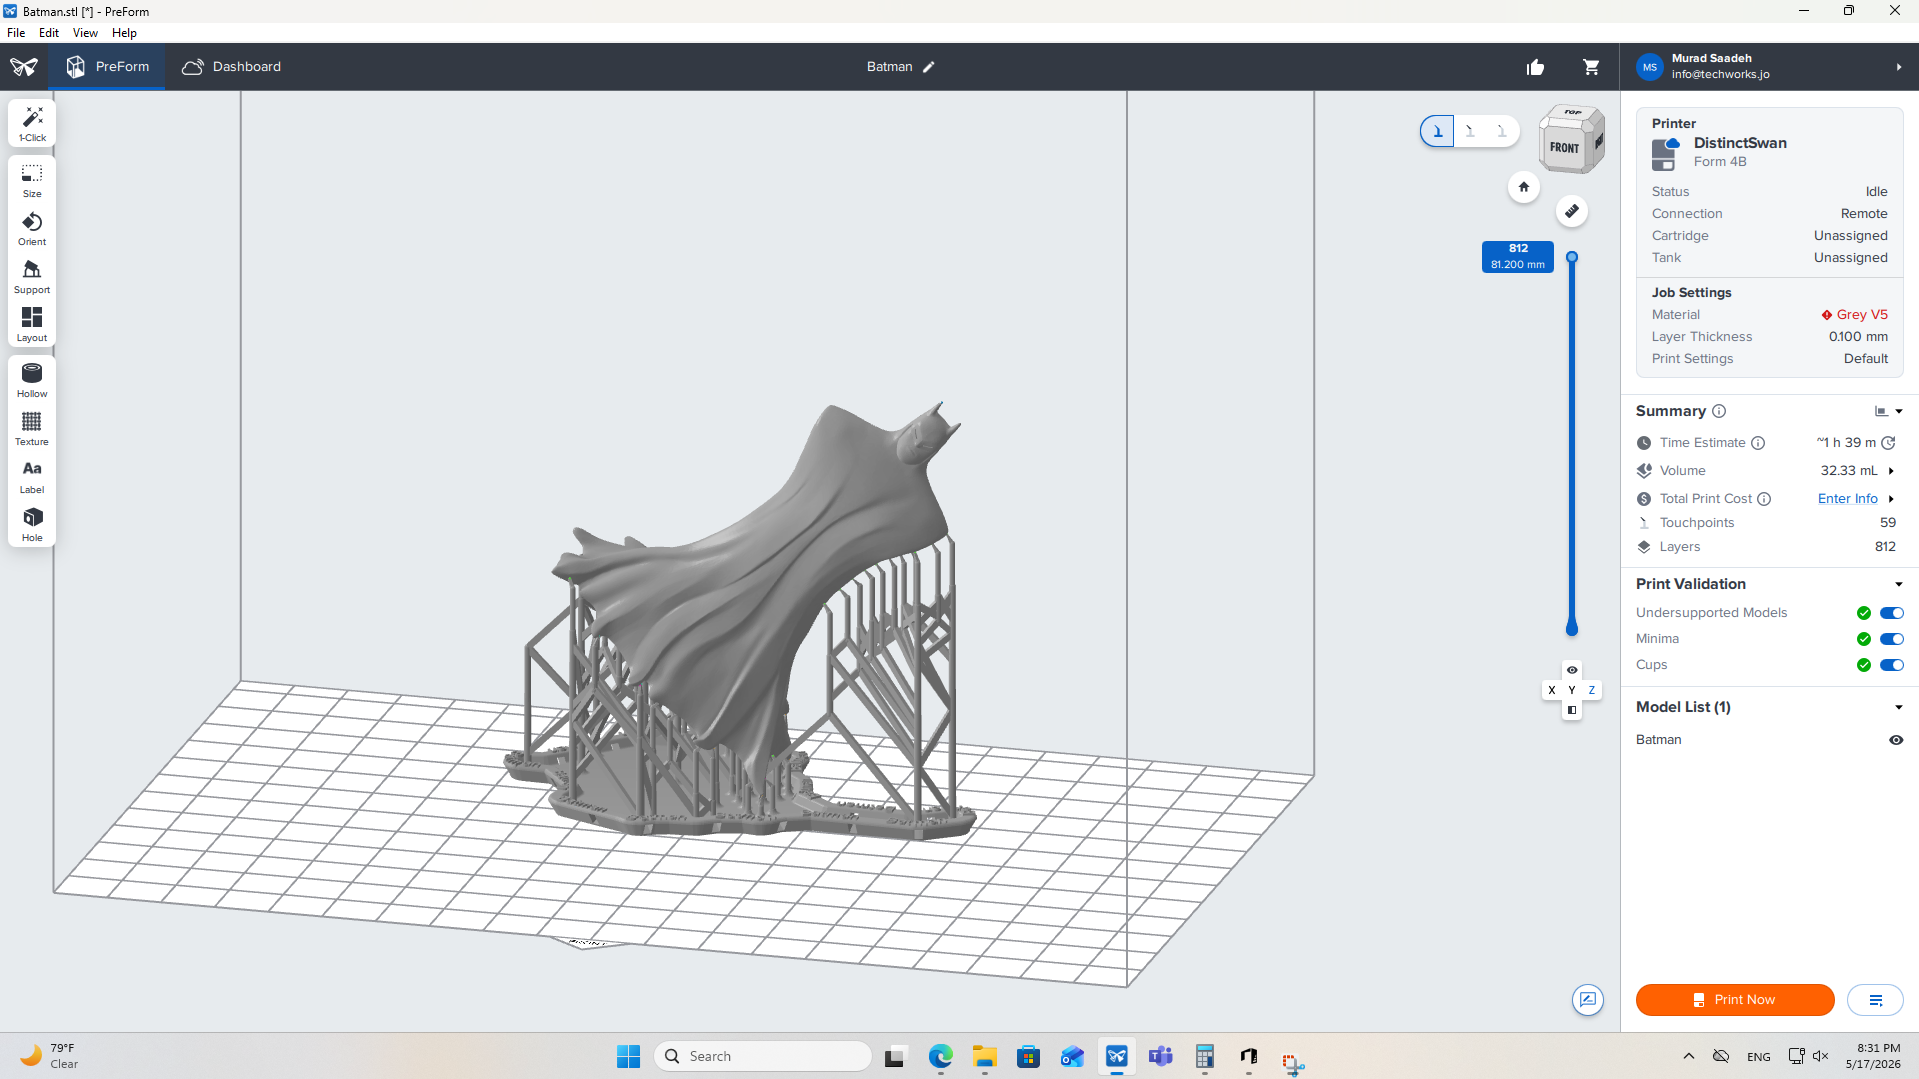The height and width of the screenshot is (1079, 1919).
Task: Open the Hole tool
Action: pos(32,524)
